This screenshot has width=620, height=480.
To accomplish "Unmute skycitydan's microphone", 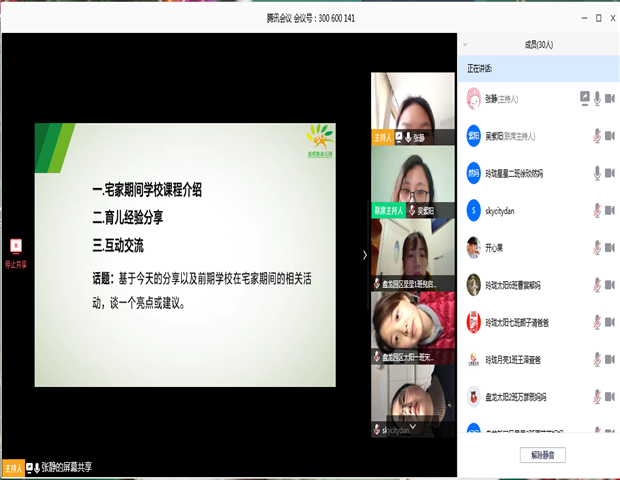I will tap(597, 209).
